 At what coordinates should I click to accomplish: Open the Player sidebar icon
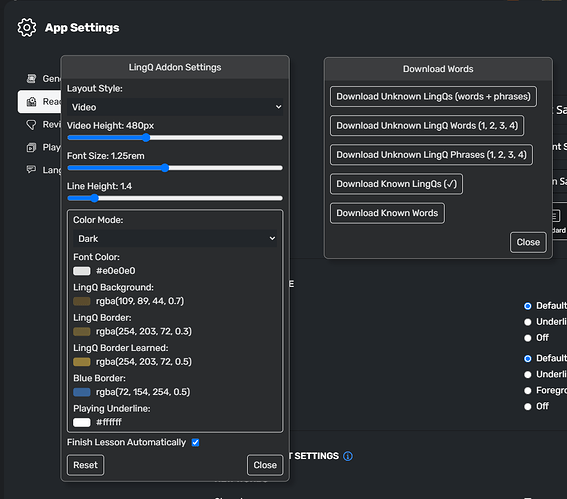[31, 147]
